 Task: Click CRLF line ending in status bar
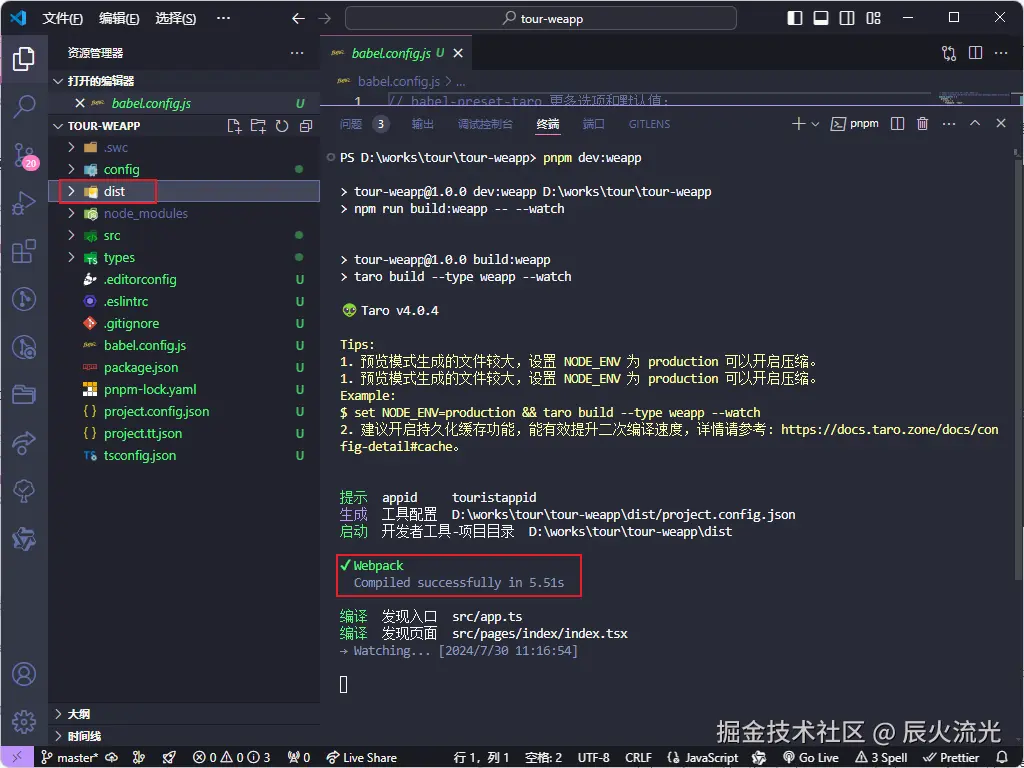(x=638, y=758)
